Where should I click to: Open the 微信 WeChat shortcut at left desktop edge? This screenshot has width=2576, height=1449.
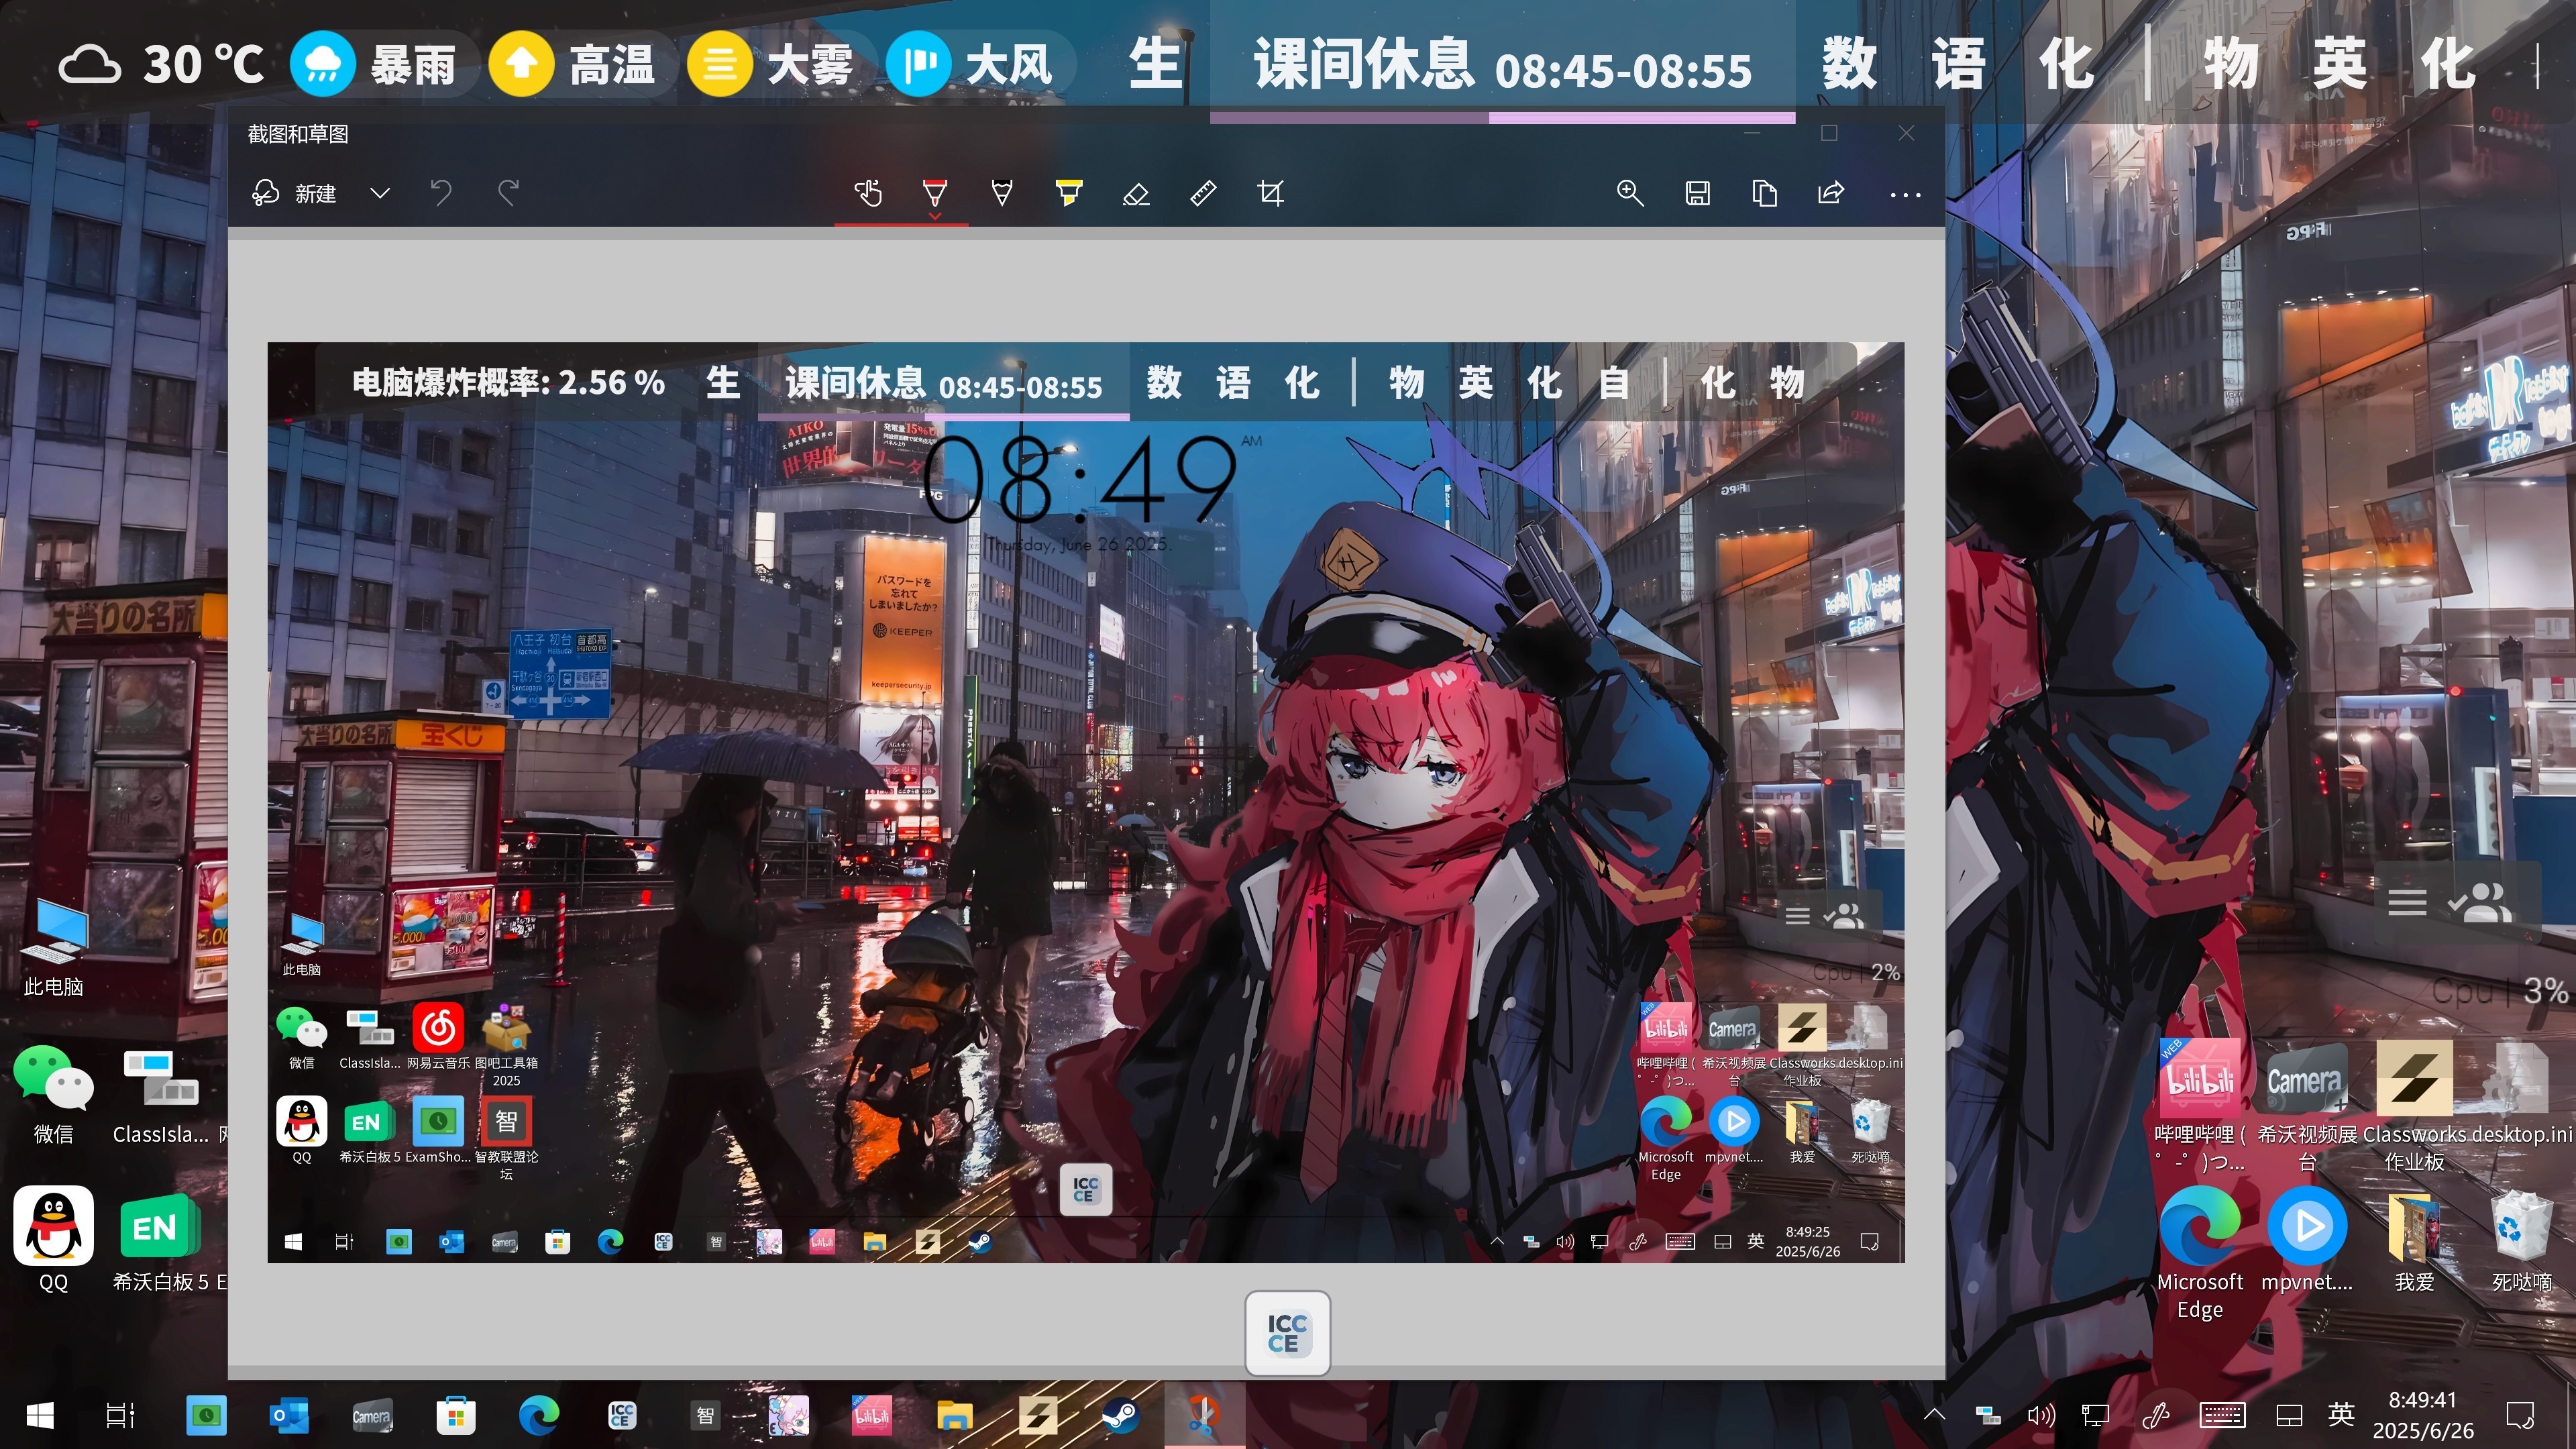[x=53, y=1094]
